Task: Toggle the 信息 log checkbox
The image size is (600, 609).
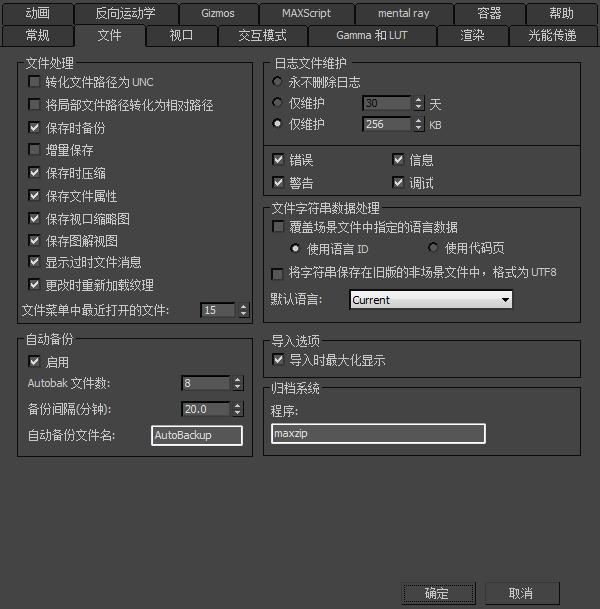Action: pos(398,160)
